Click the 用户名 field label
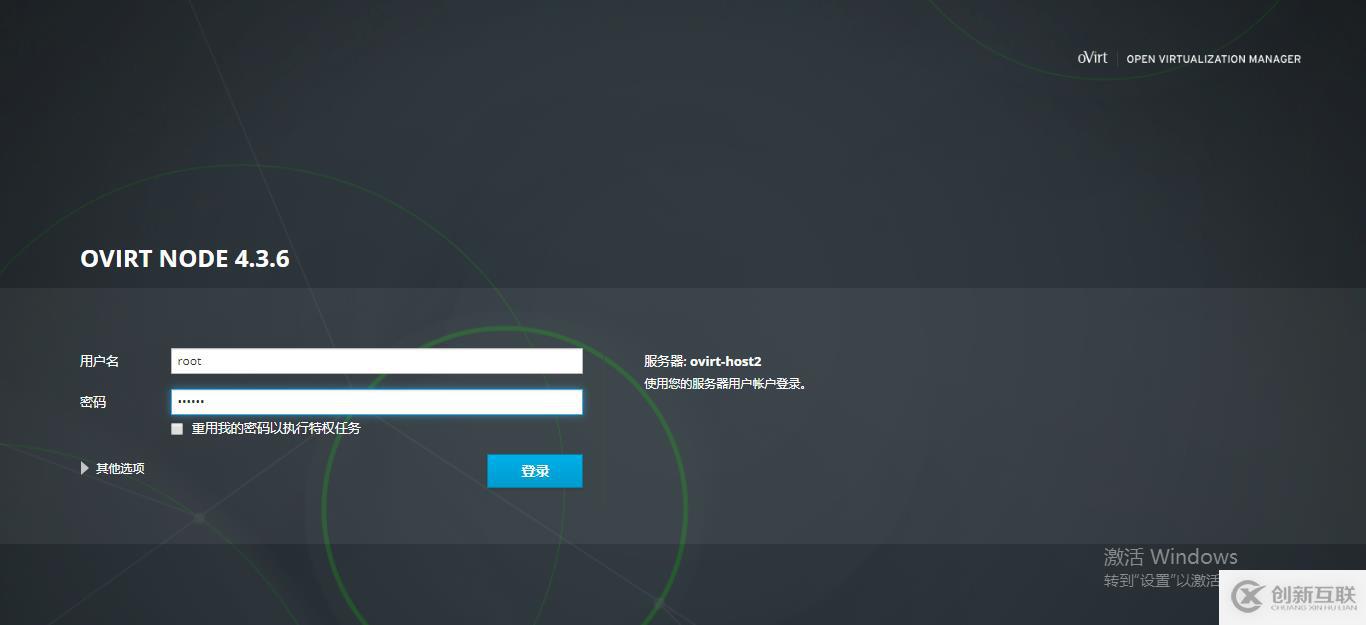 [100, 361]
